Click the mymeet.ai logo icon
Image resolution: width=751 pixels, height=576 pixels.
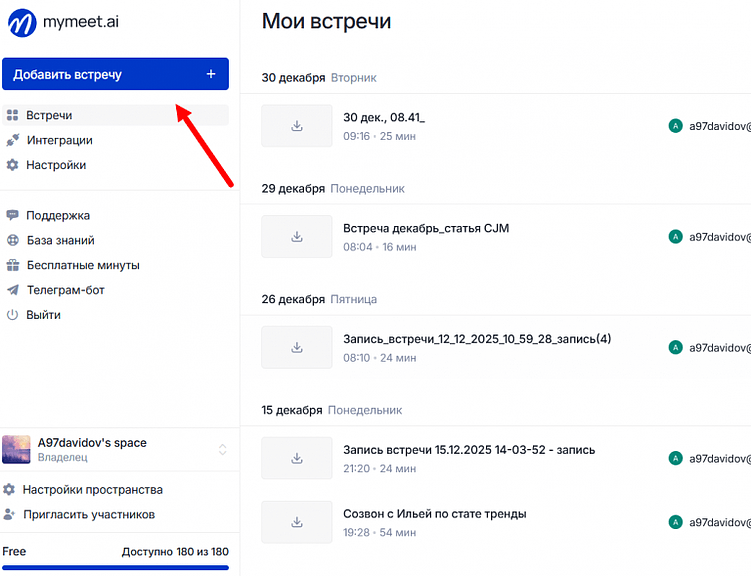click(22, 23)
